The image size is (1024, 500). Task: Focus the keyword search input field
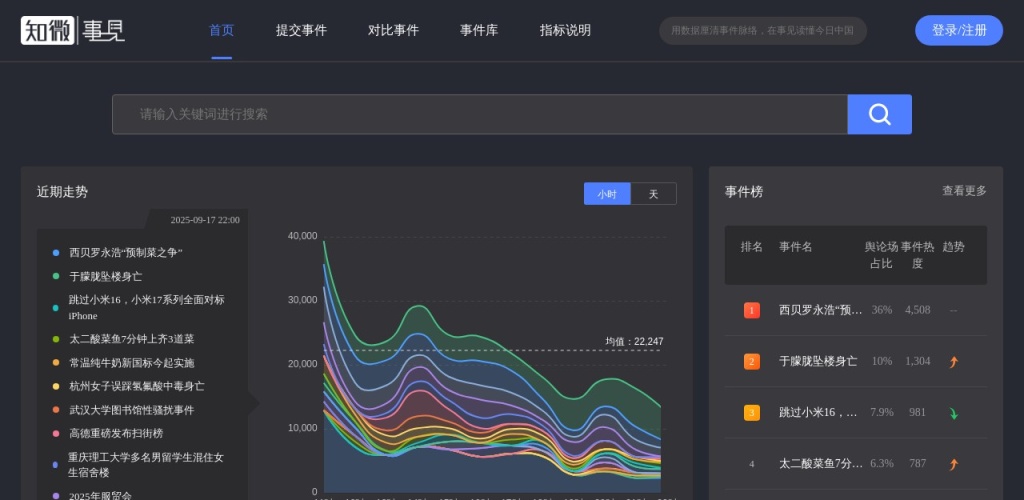click(x=480, y=114)
